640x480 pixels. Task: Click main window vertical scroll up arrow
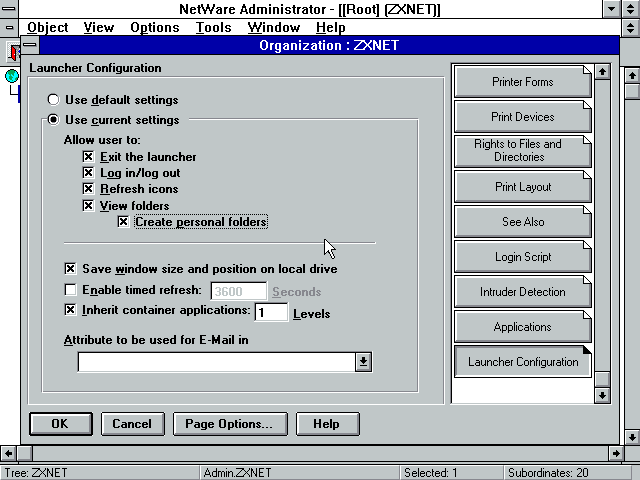tap(632, 76)
